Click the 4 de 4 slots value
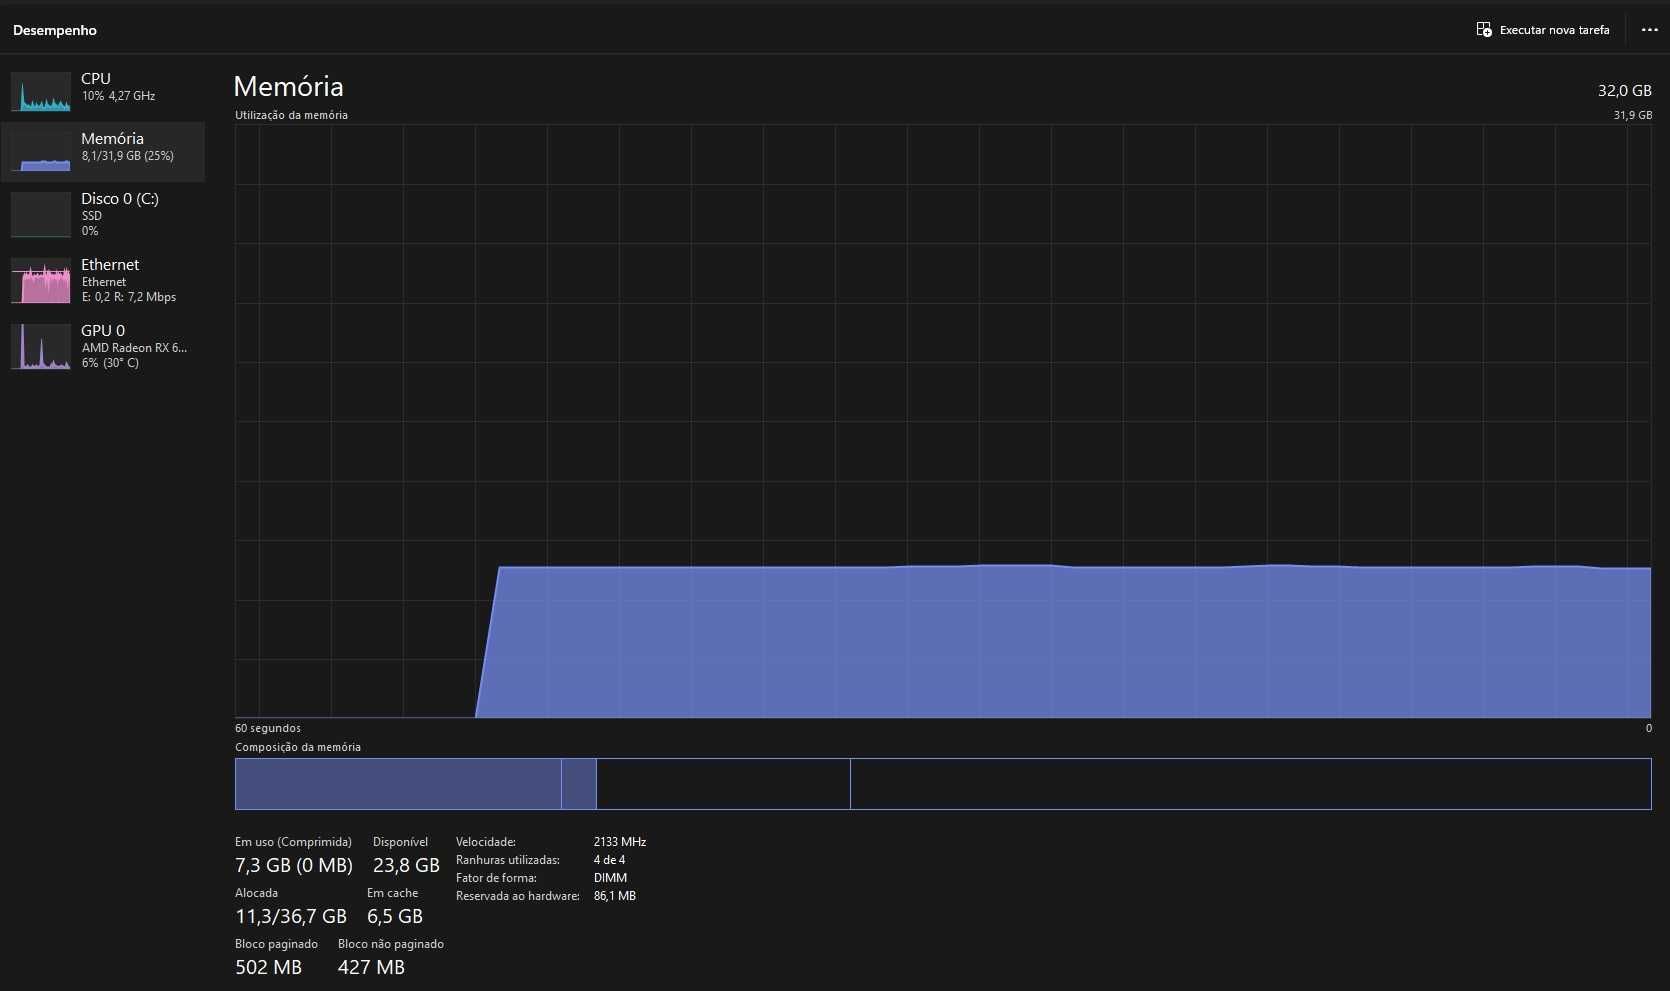The width and height of the screenshot is (1670, 991). point(609,860)
